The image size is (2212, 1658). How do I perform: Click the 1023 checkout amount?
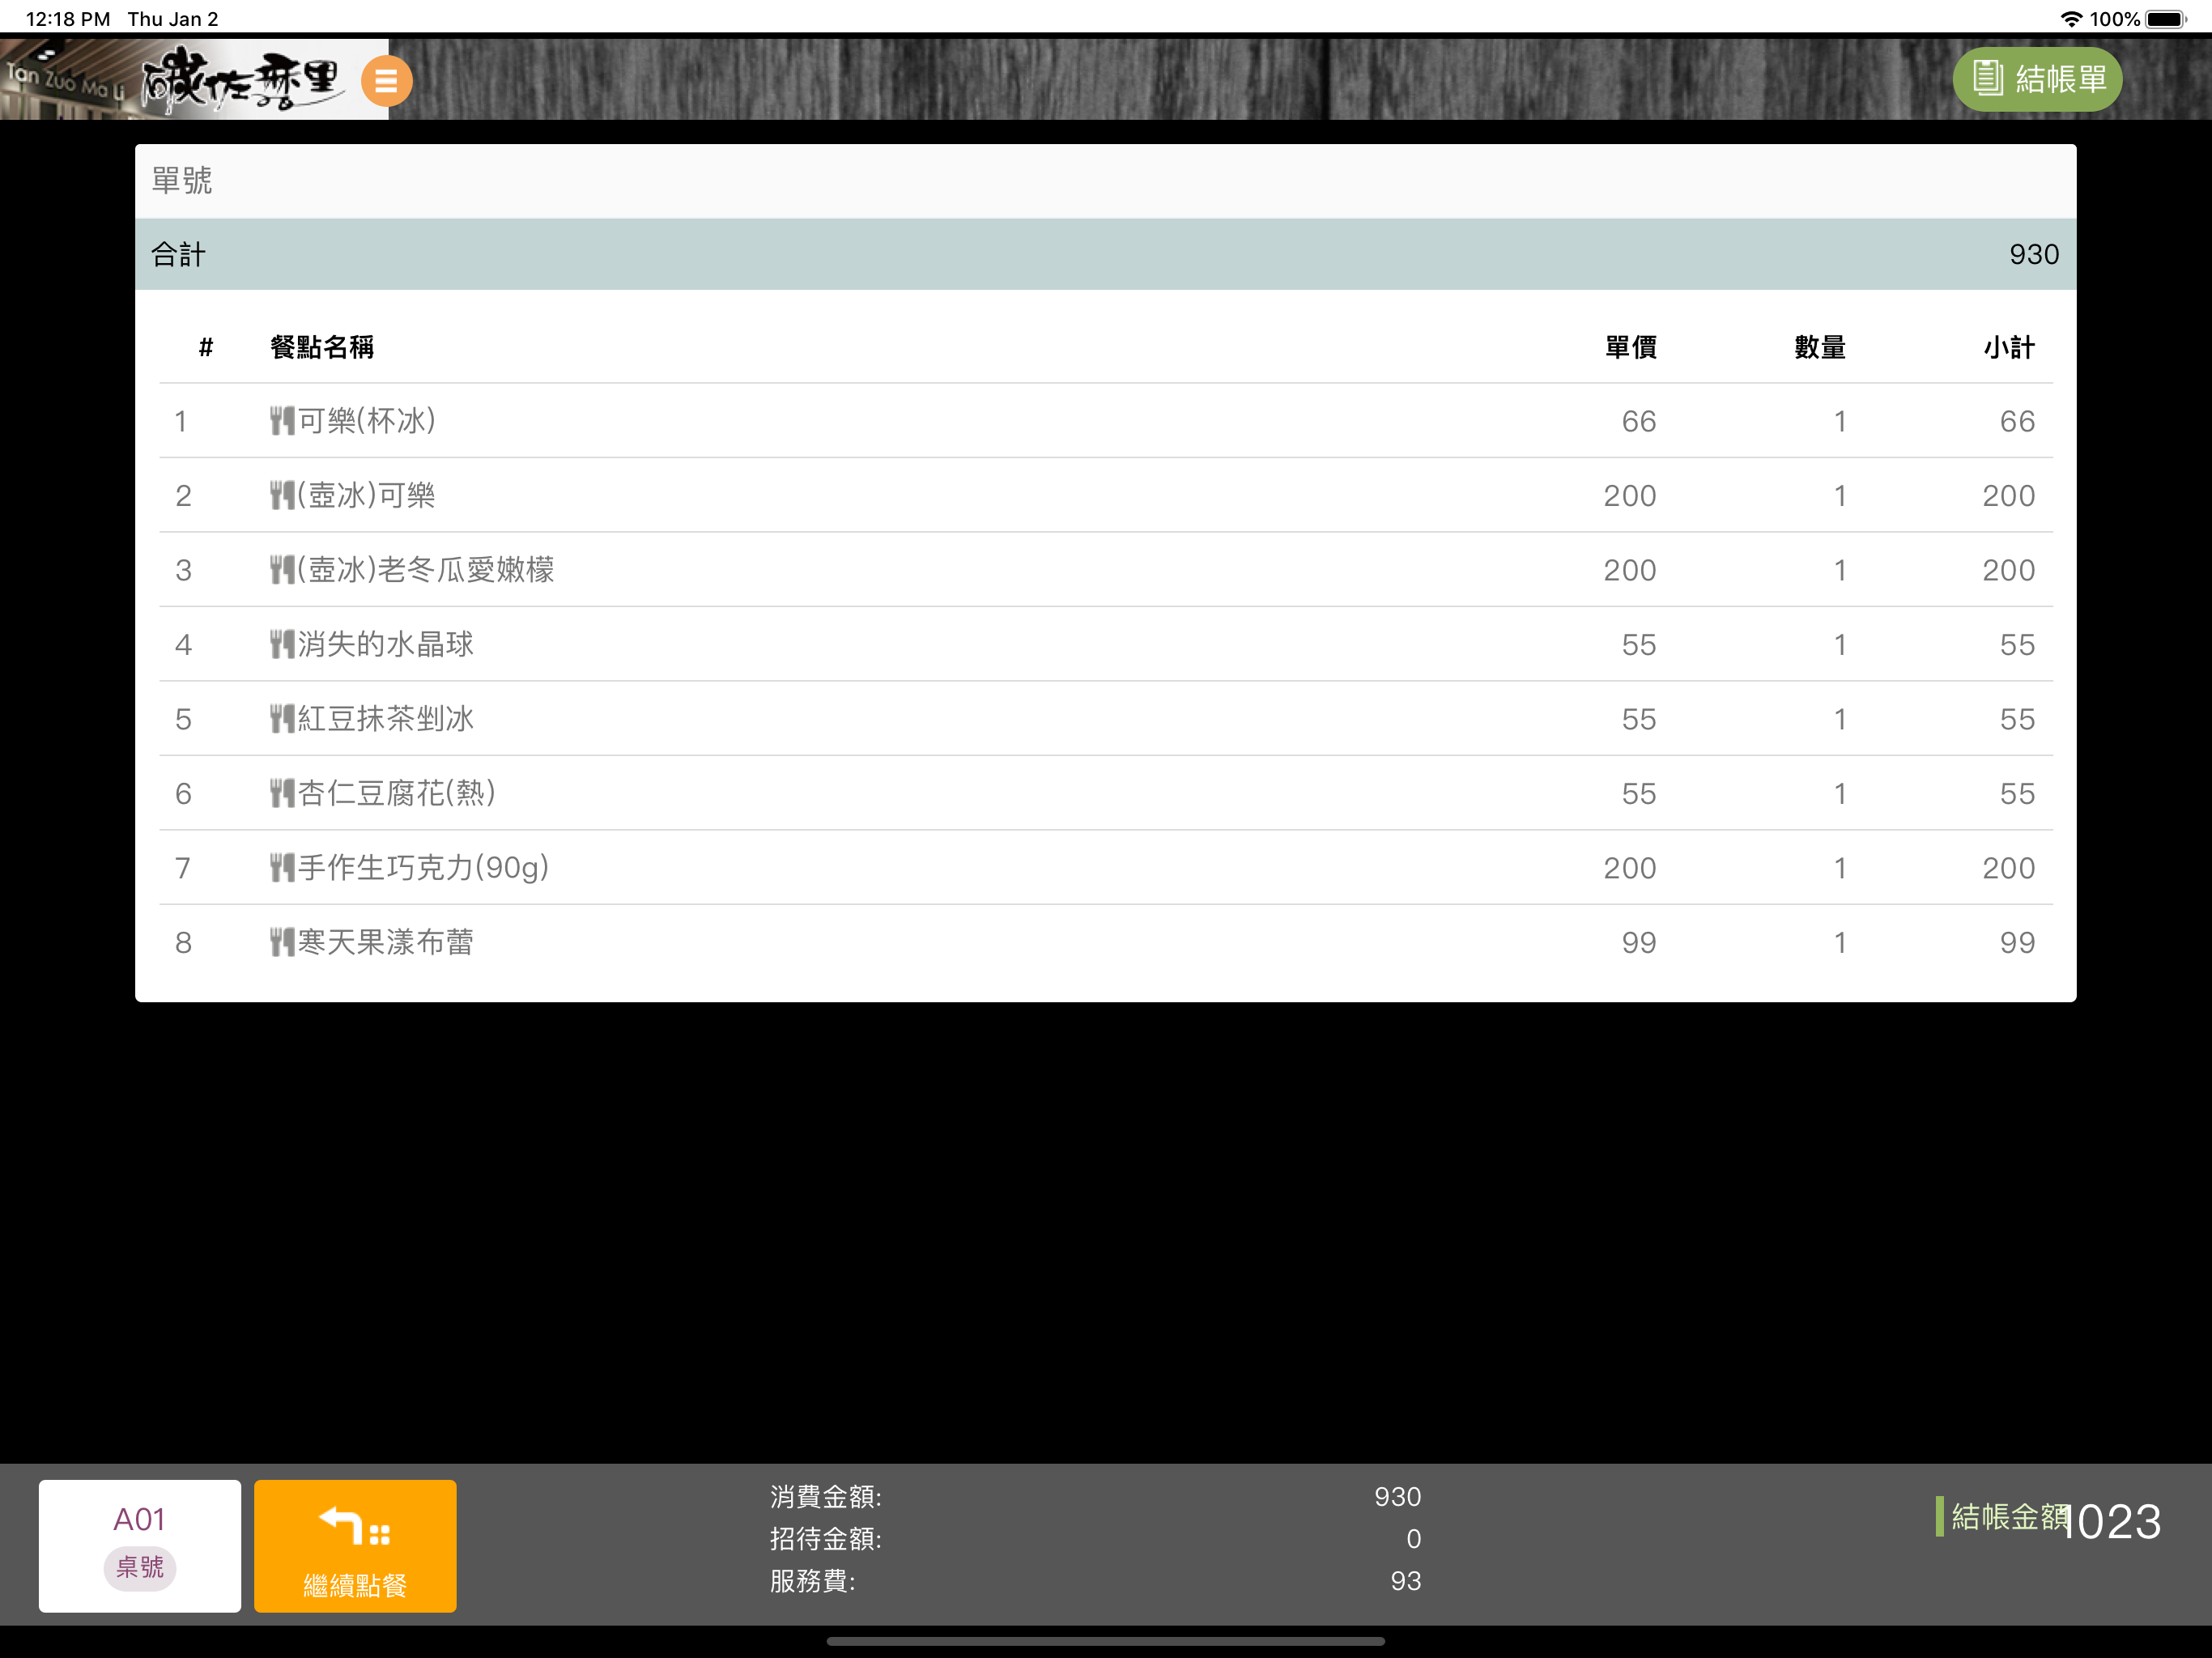click(x=2112, y=1522)
